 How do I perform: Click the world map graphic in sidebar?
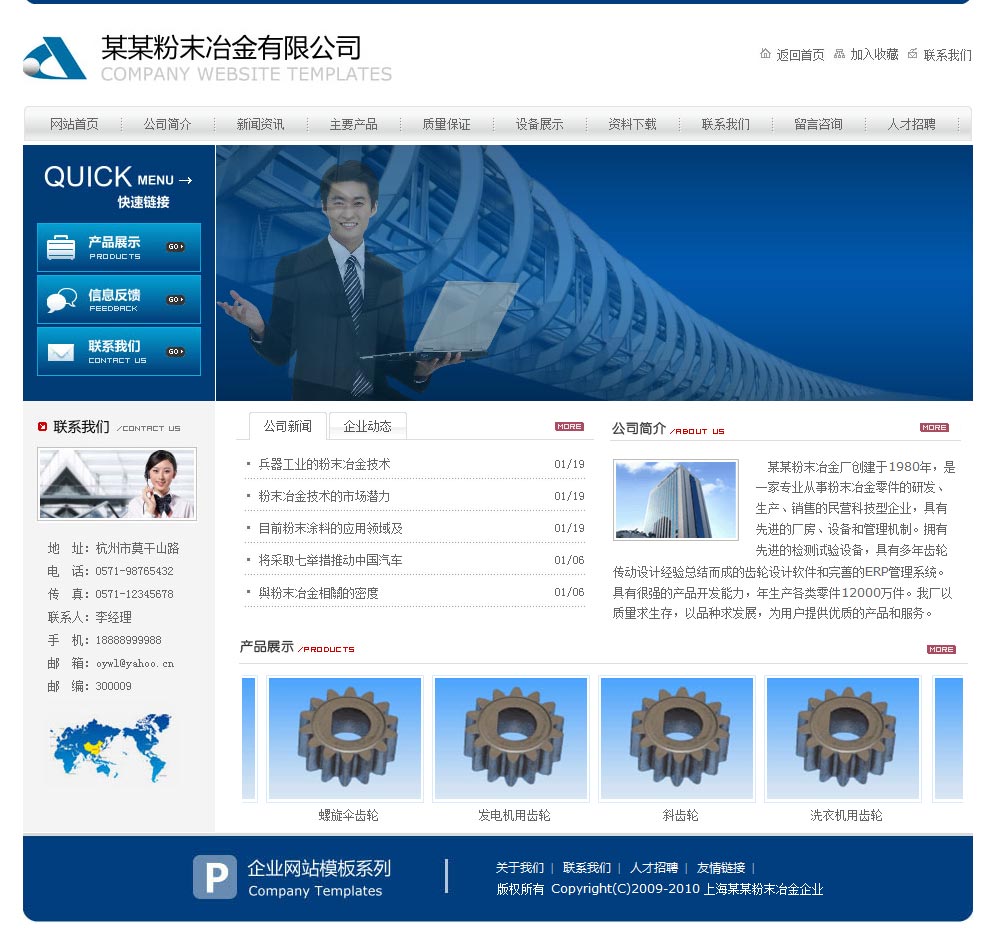tap(112, 747)
